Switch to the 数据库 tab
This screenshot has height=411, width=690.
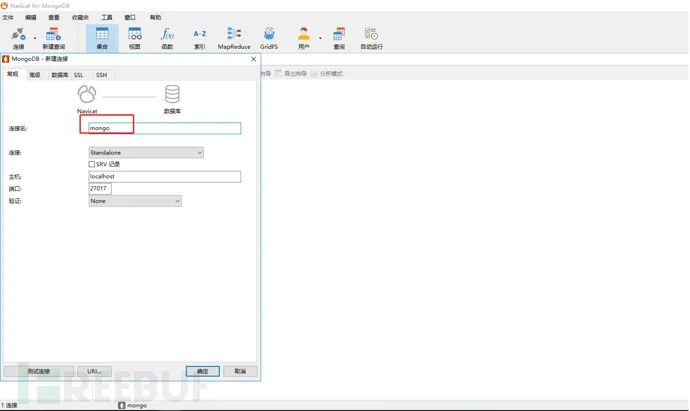pyautogui.click(x=59, y=75)
